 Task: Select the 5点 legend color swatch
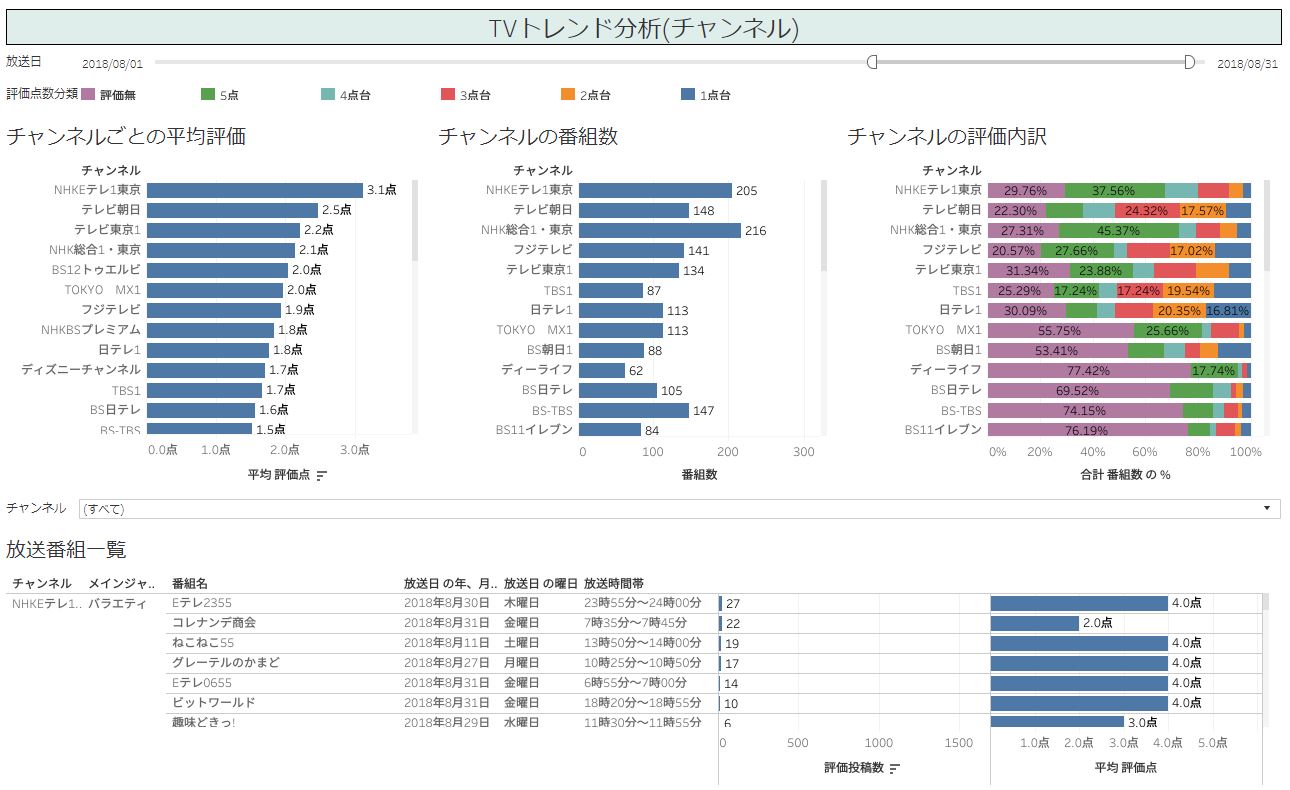coord(208,95)
